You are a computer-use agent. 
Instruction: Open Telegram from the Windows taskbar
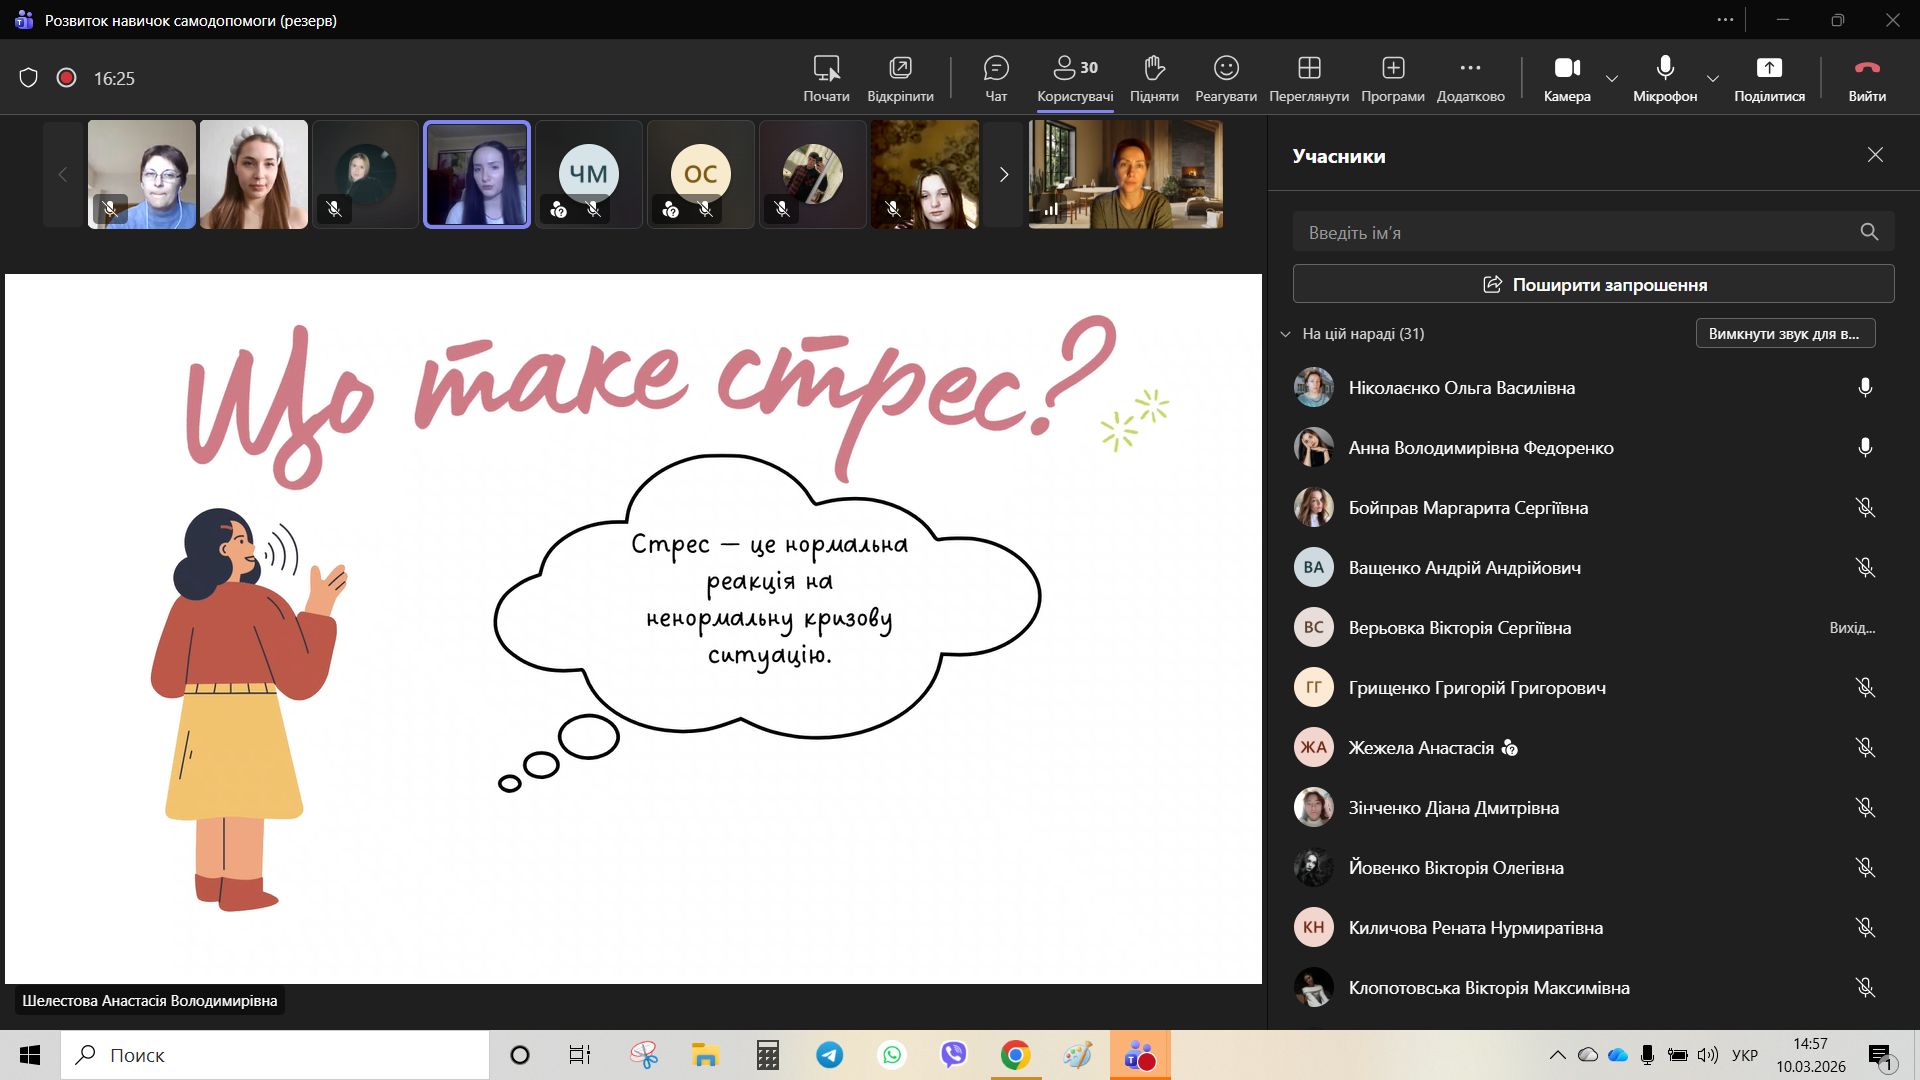coord(829,1055)
